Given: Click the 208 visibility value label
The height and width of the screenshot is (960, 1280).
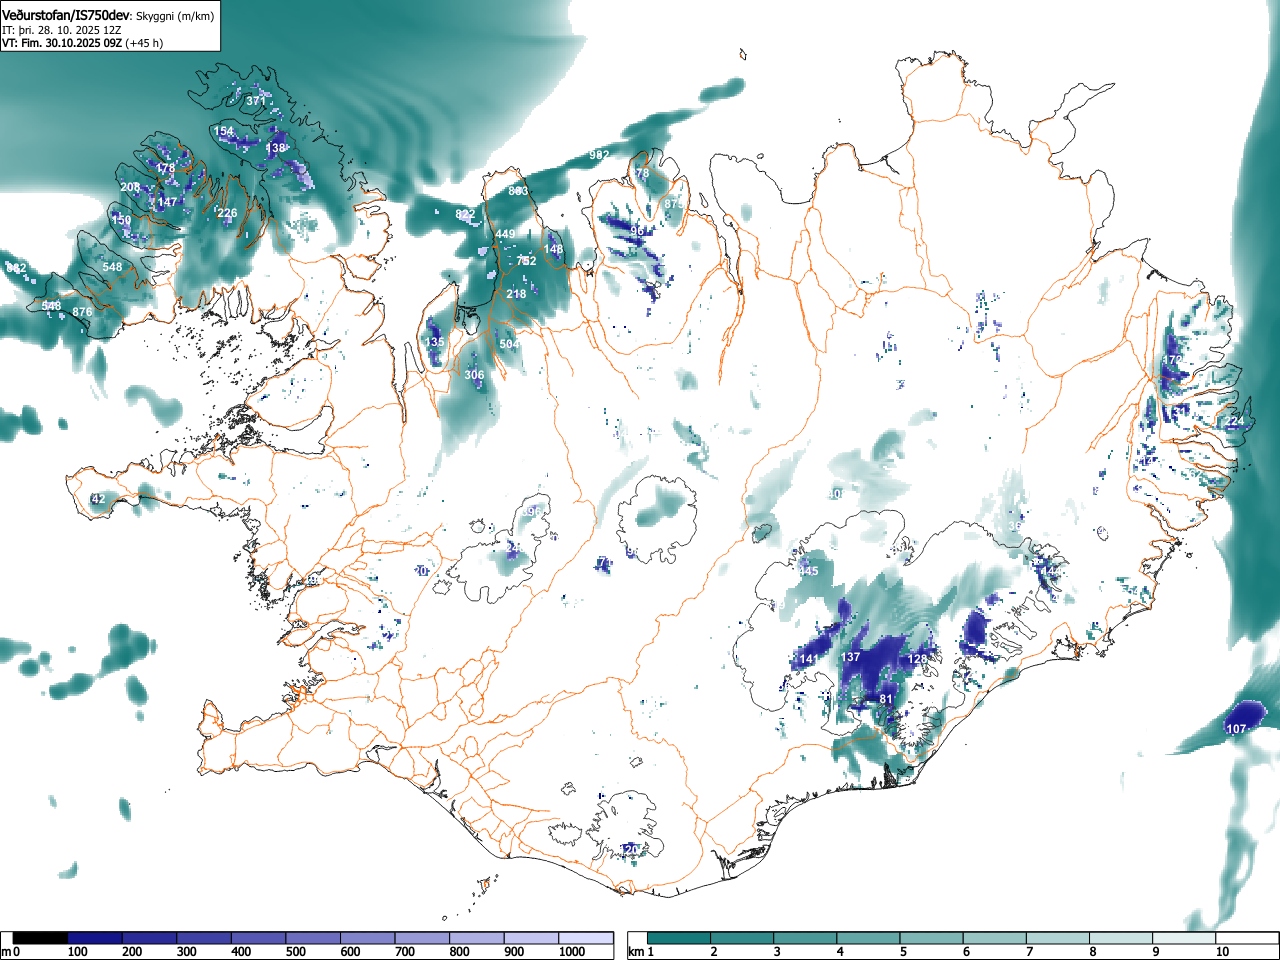Looking at the screenshot, I should [x=130, y=188].
